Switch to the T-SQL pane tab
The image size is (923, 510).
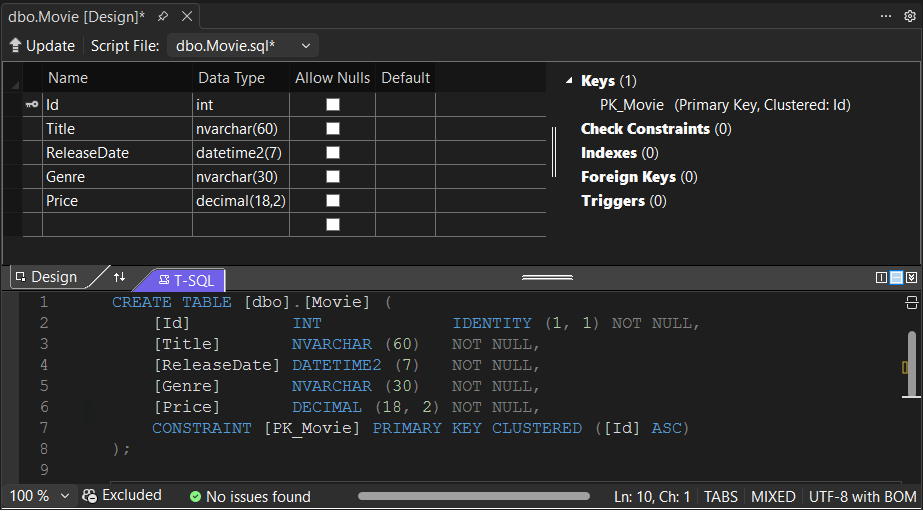pyautogui.click(x=186, y=280)
